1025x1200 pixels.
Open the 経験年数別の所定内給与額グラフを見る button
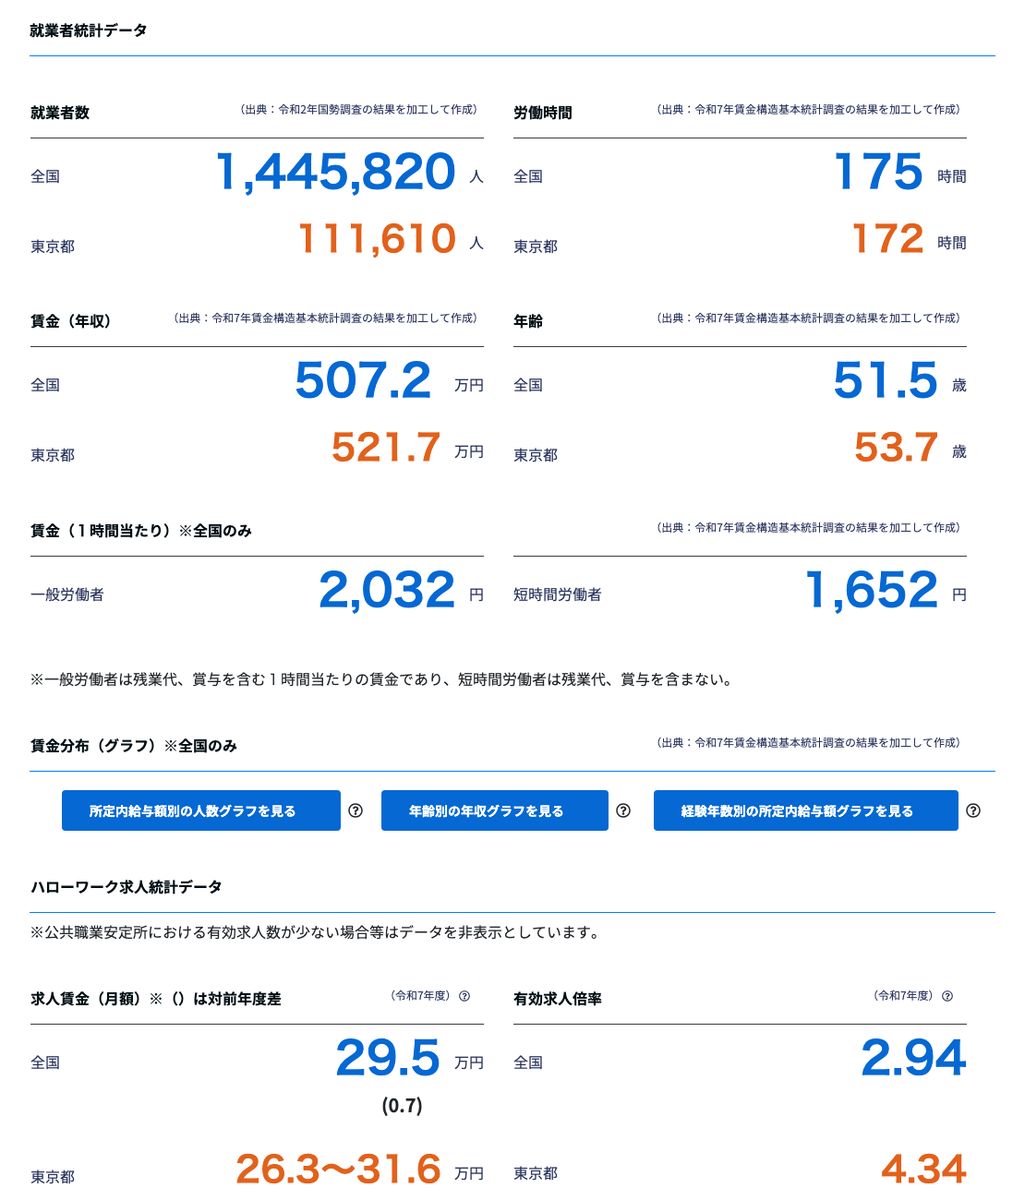[806, 811]
